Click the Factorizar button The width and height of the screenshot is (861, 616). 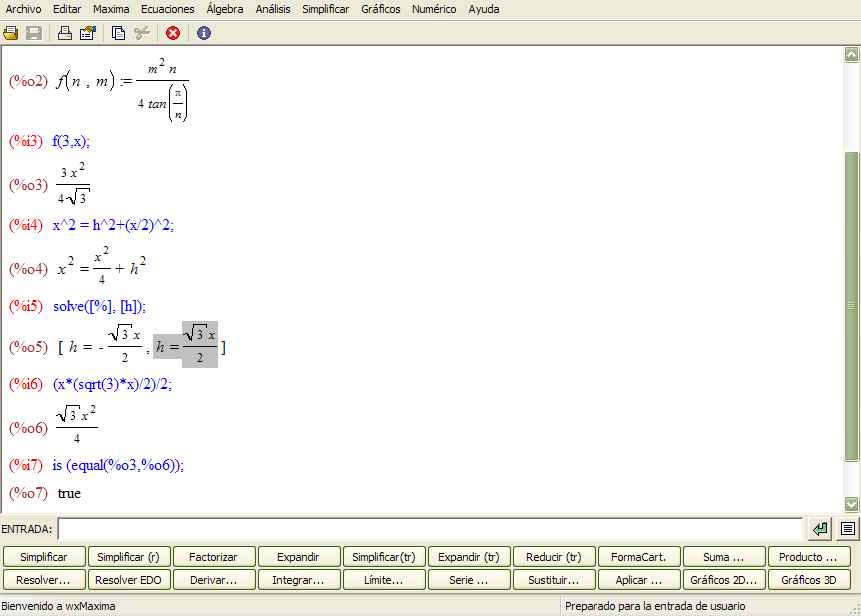213,557
